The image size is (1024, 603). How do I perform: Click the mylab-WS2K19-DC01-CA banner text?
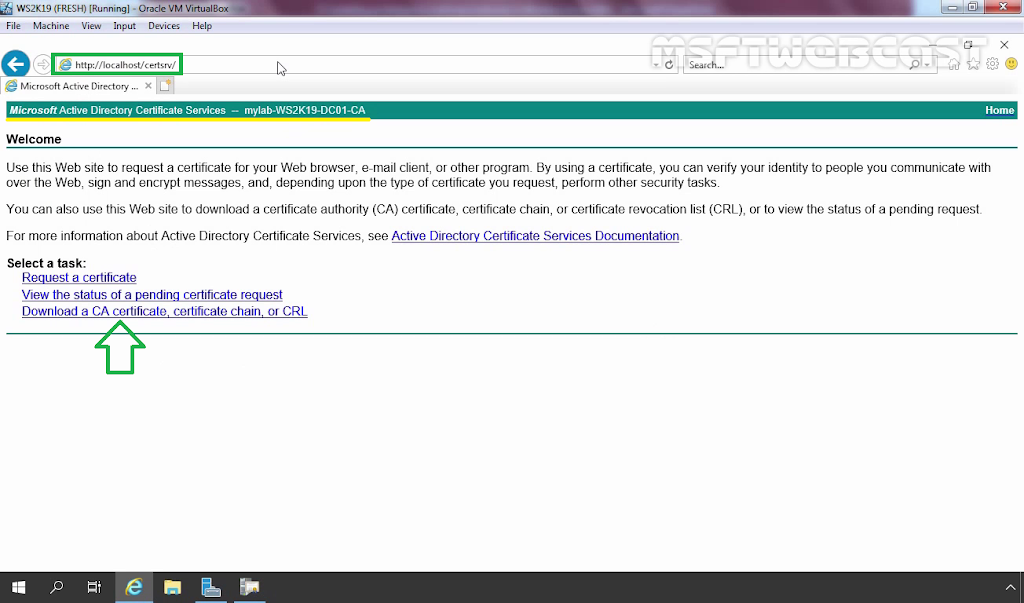[305, 110]
